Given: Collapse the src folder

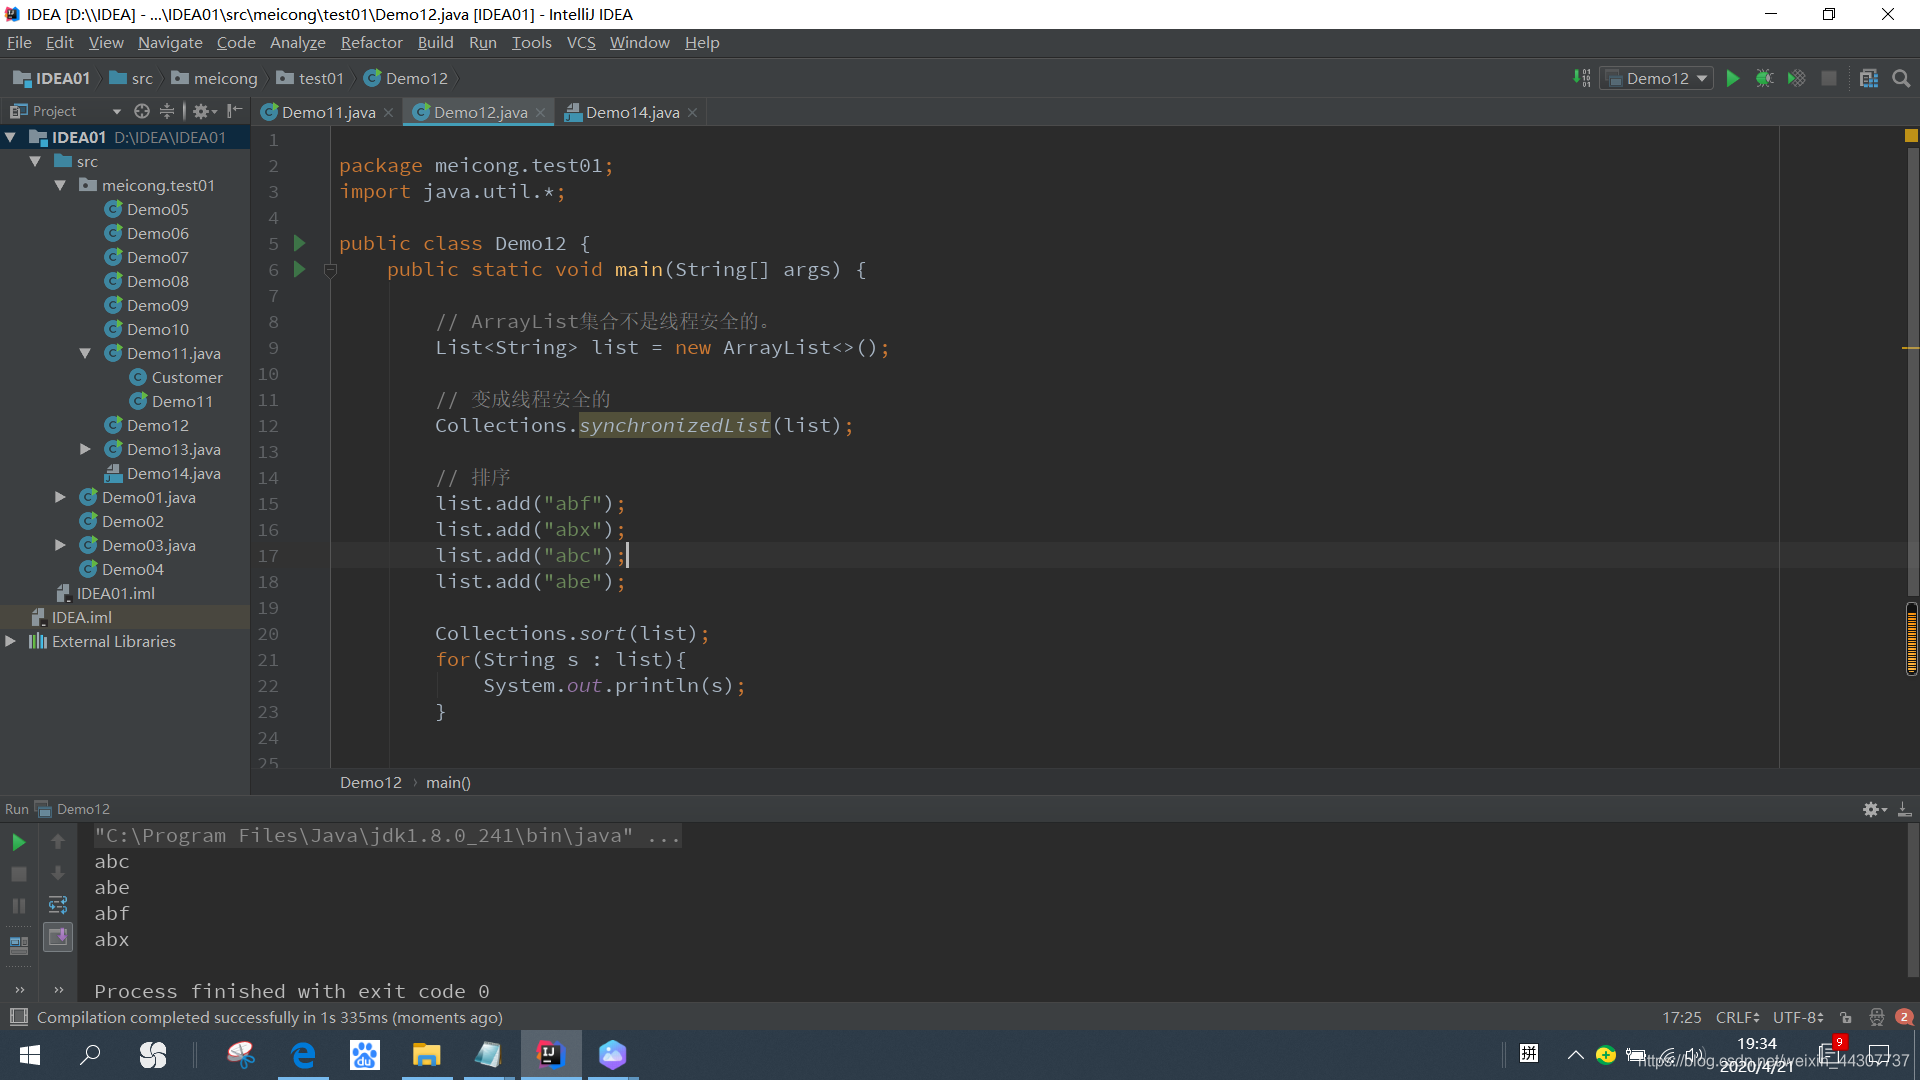Looking at the screenshot, I should pyautogui.click(x=36, y=161).
